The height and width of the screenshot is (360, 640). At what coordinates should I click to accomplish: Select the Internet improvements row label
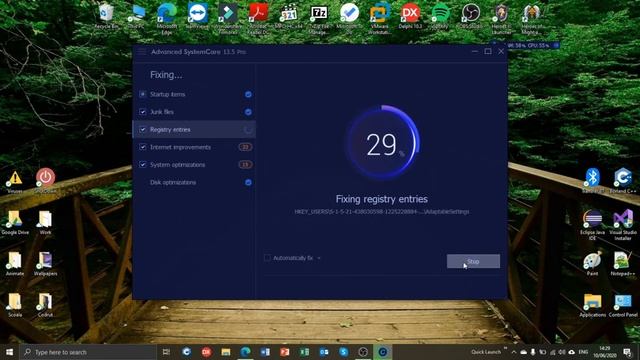click(x=180, y=147)
